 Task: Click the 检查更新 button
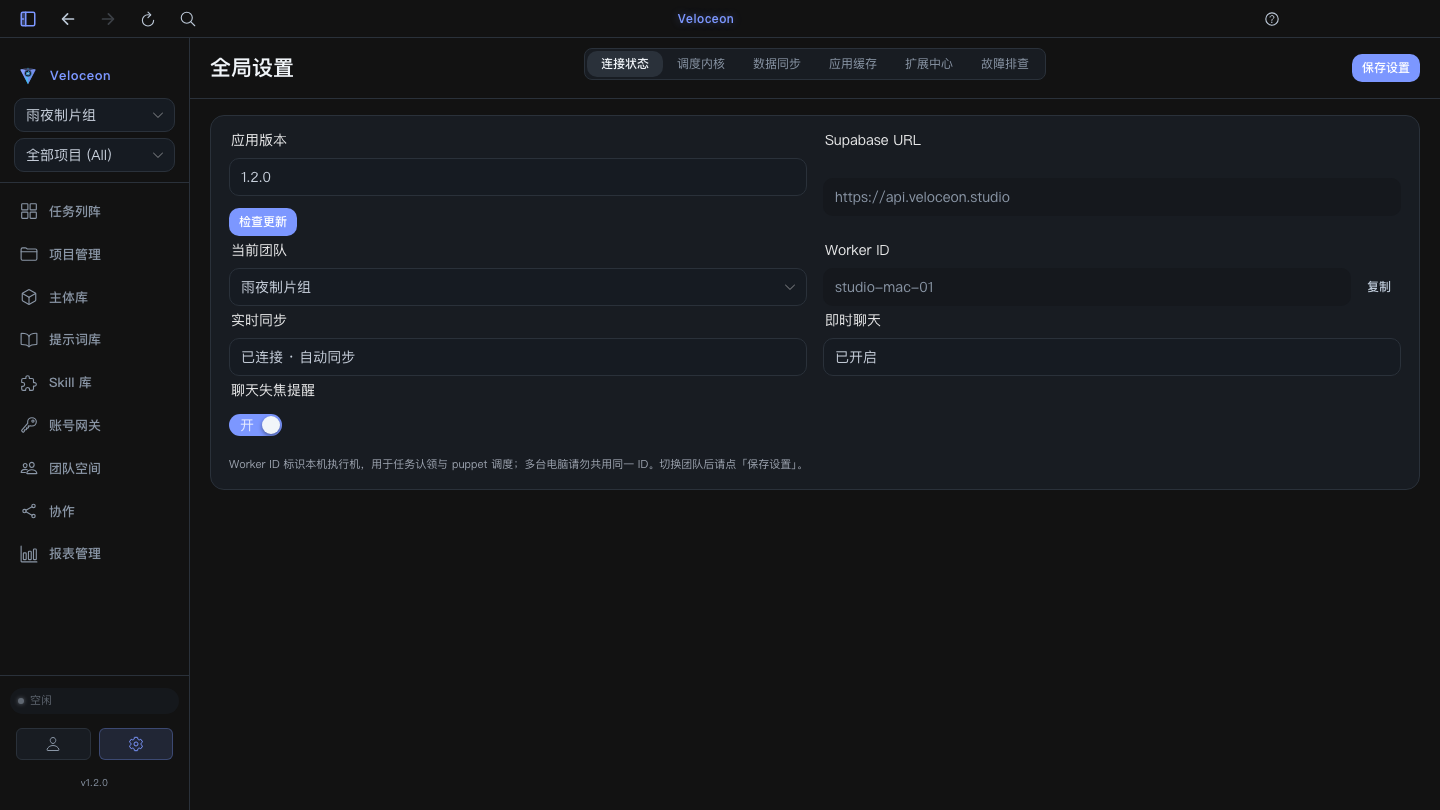tap(263, 222)
